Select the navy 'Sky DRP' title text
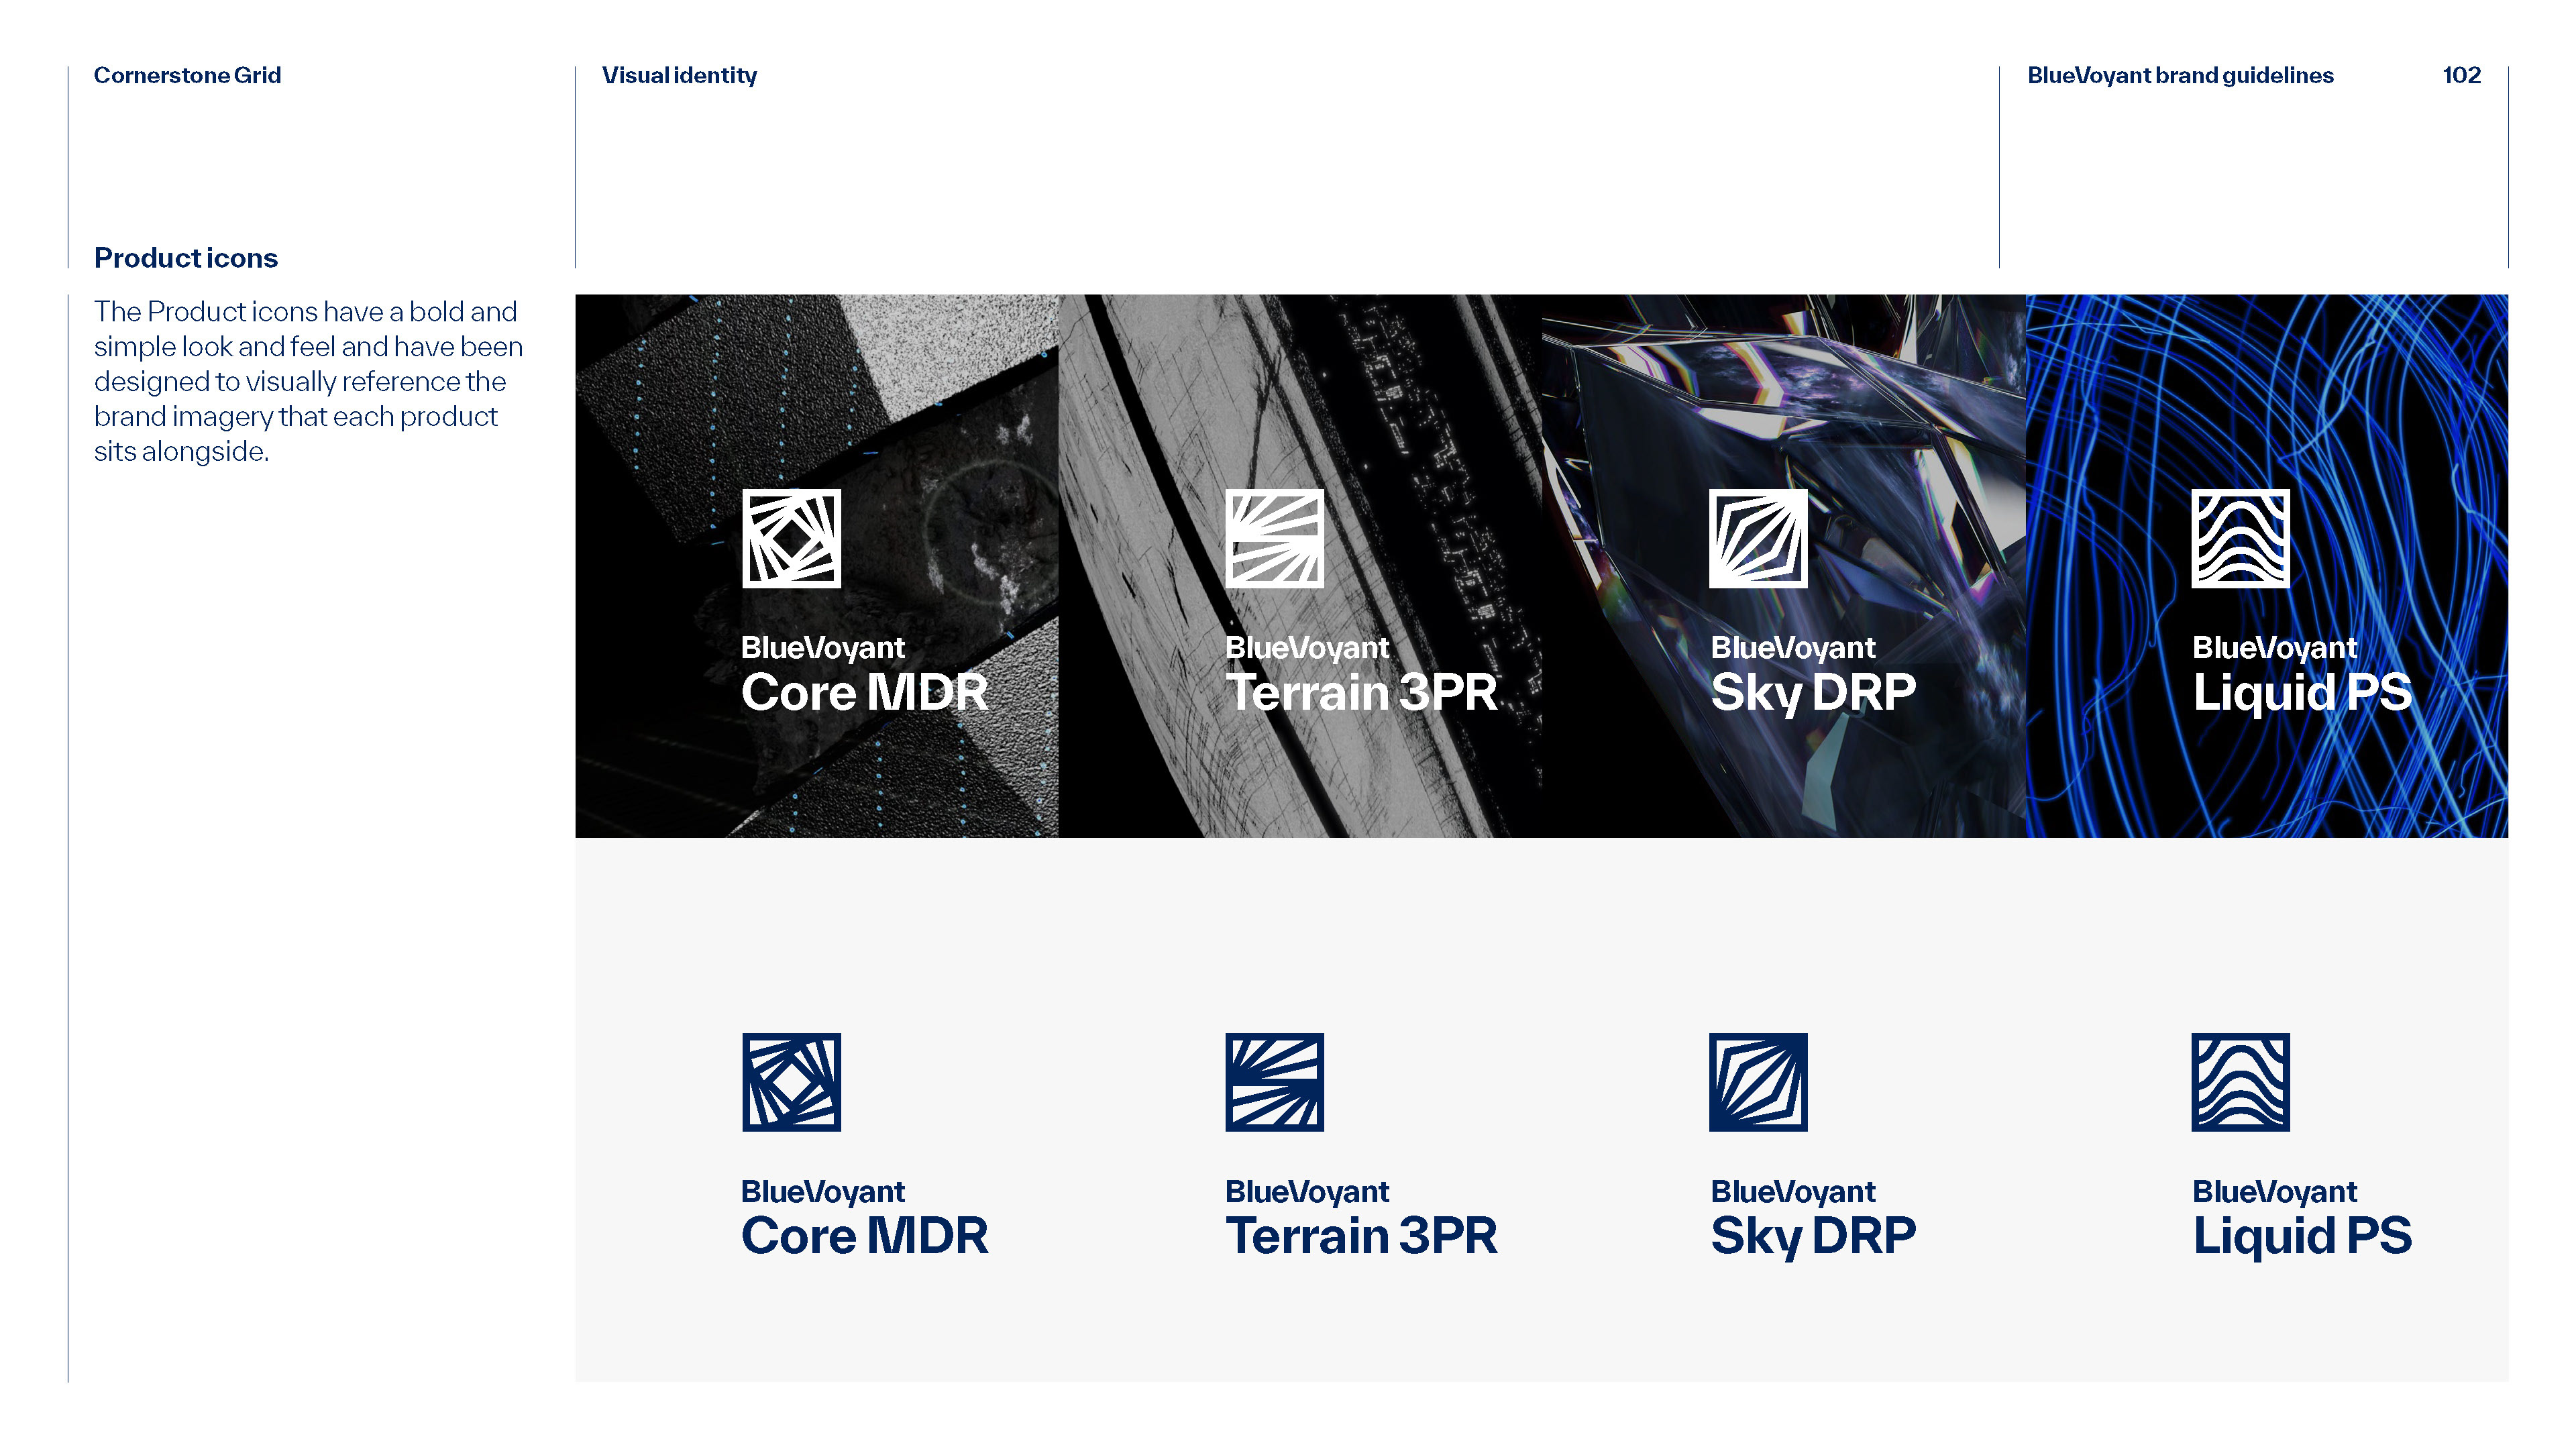Image resolution: width=2576 pixels, height=1449 pixels. 1813,1238
